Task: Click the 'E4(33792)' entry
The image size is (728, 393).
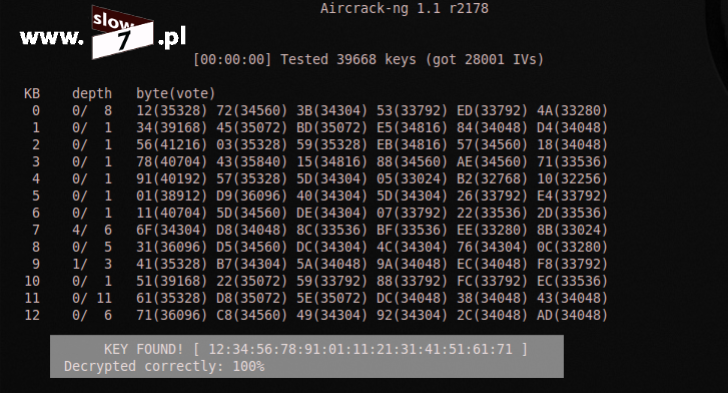Action: tap(572, 196)
